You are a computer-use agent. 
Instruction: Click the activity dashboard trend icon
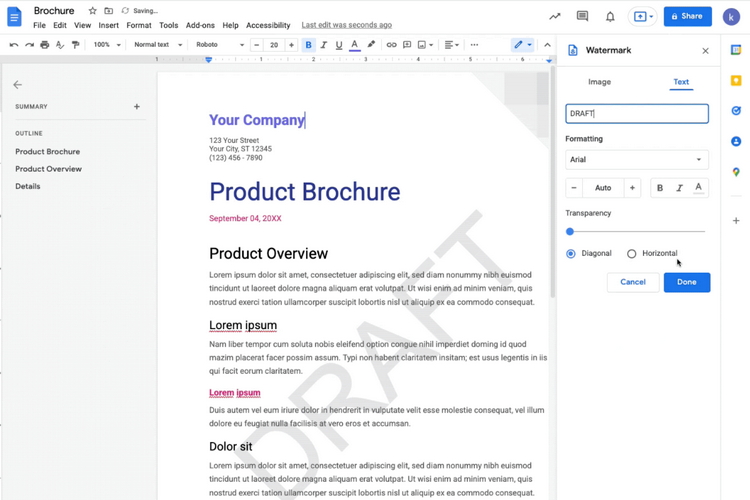click(x=554, y=16)
